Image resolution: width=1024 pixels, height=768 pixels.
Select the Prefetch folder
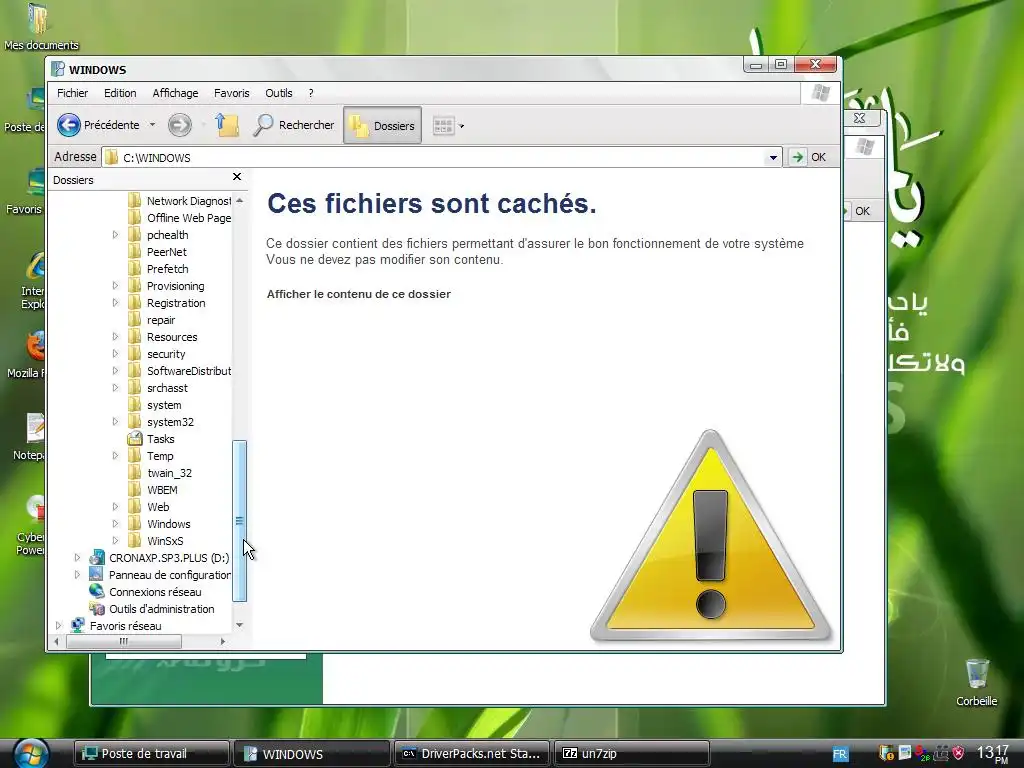click(158, 269)
